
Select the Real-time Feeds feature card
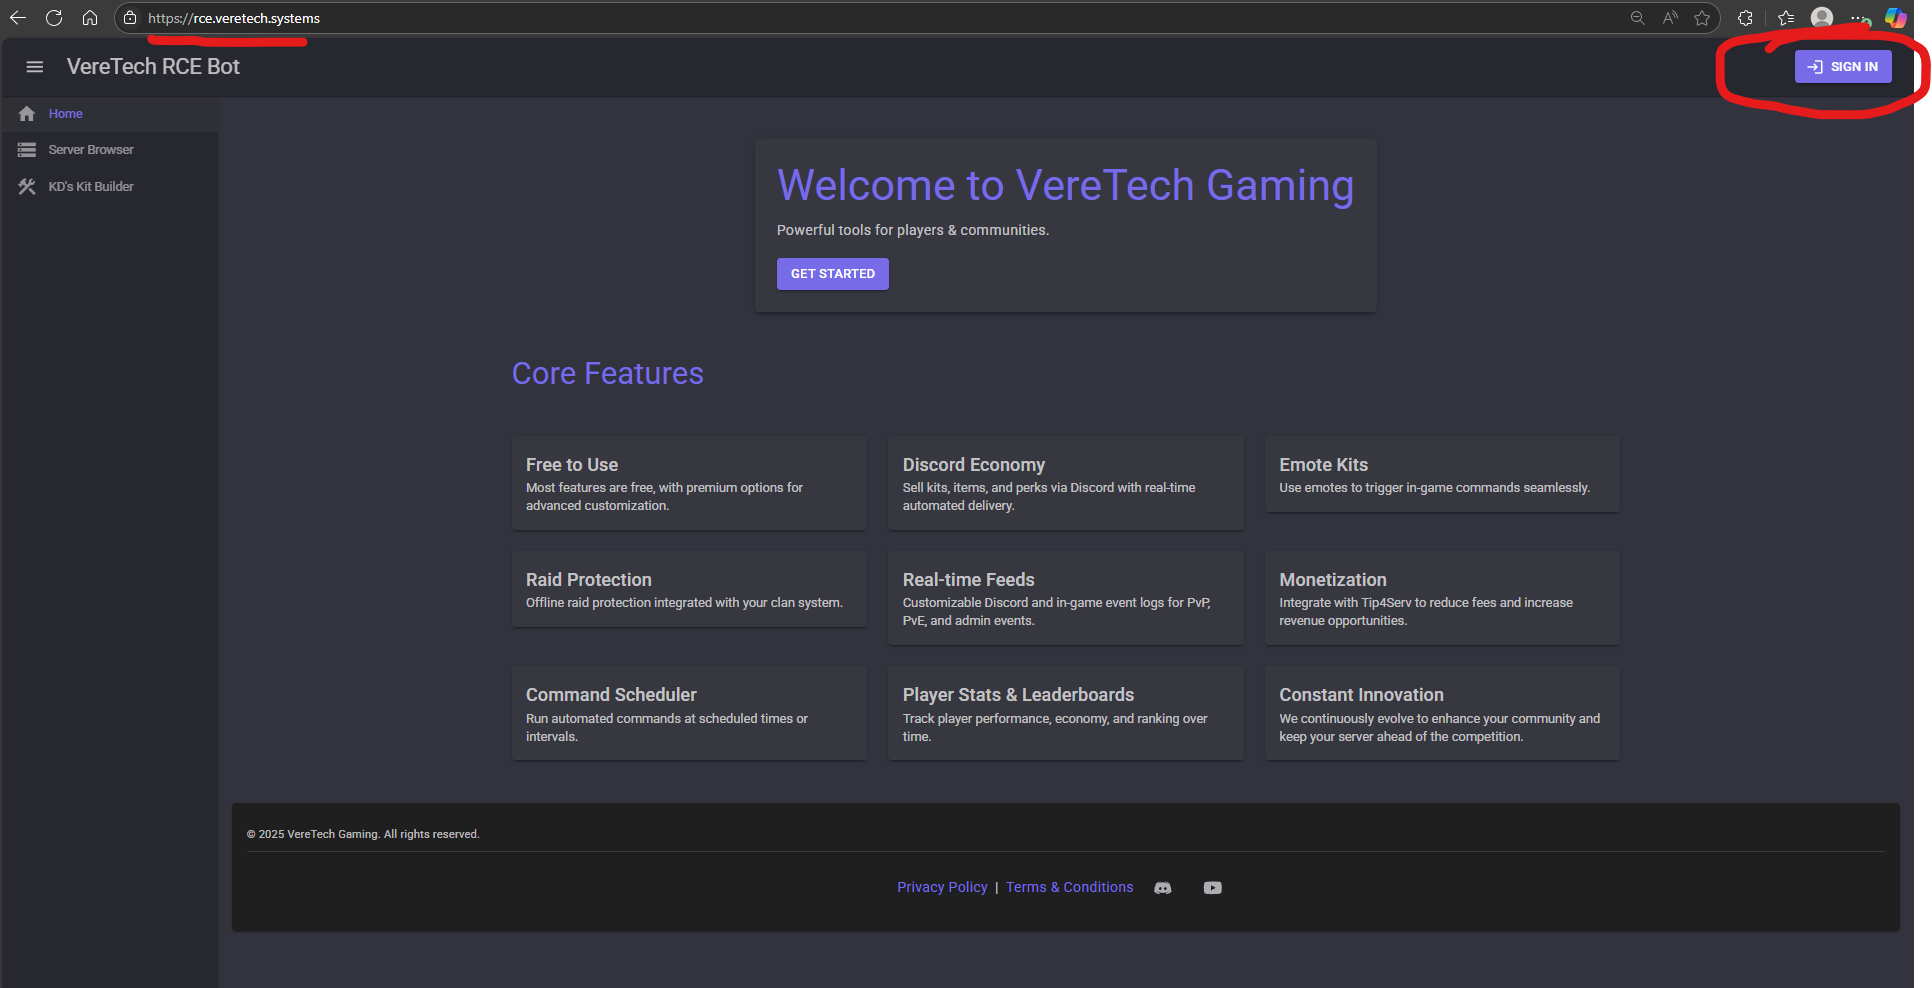click(1066, 598)
